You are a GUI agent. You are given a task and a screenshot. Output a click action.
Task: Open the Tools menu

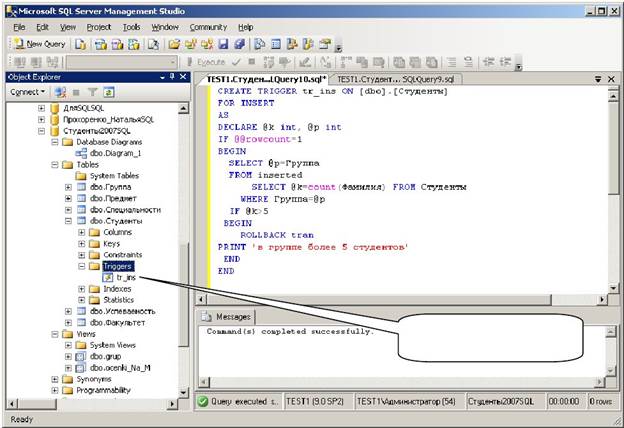(131, 27)
